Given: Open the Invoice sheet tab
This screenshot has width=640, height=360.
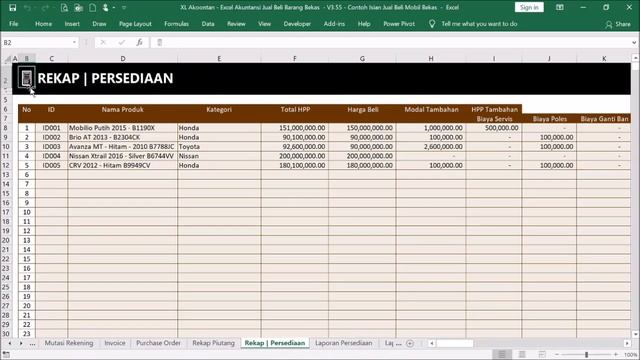Looking at the screenshot, I should (115, 343).
